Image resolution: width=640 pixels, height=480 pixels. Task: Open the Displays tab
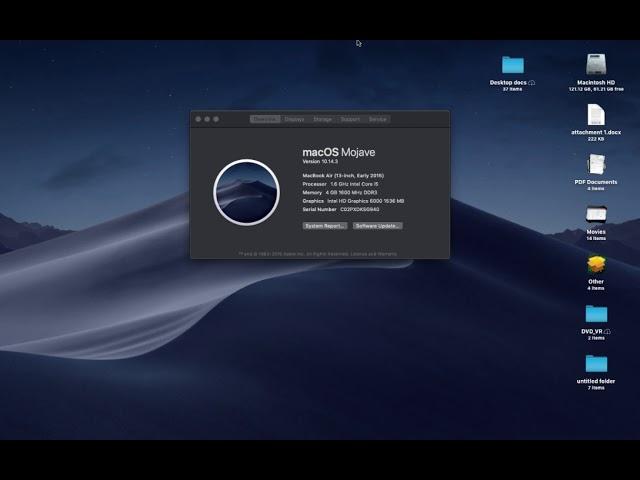pyautogui.click(x=294, y=119)
